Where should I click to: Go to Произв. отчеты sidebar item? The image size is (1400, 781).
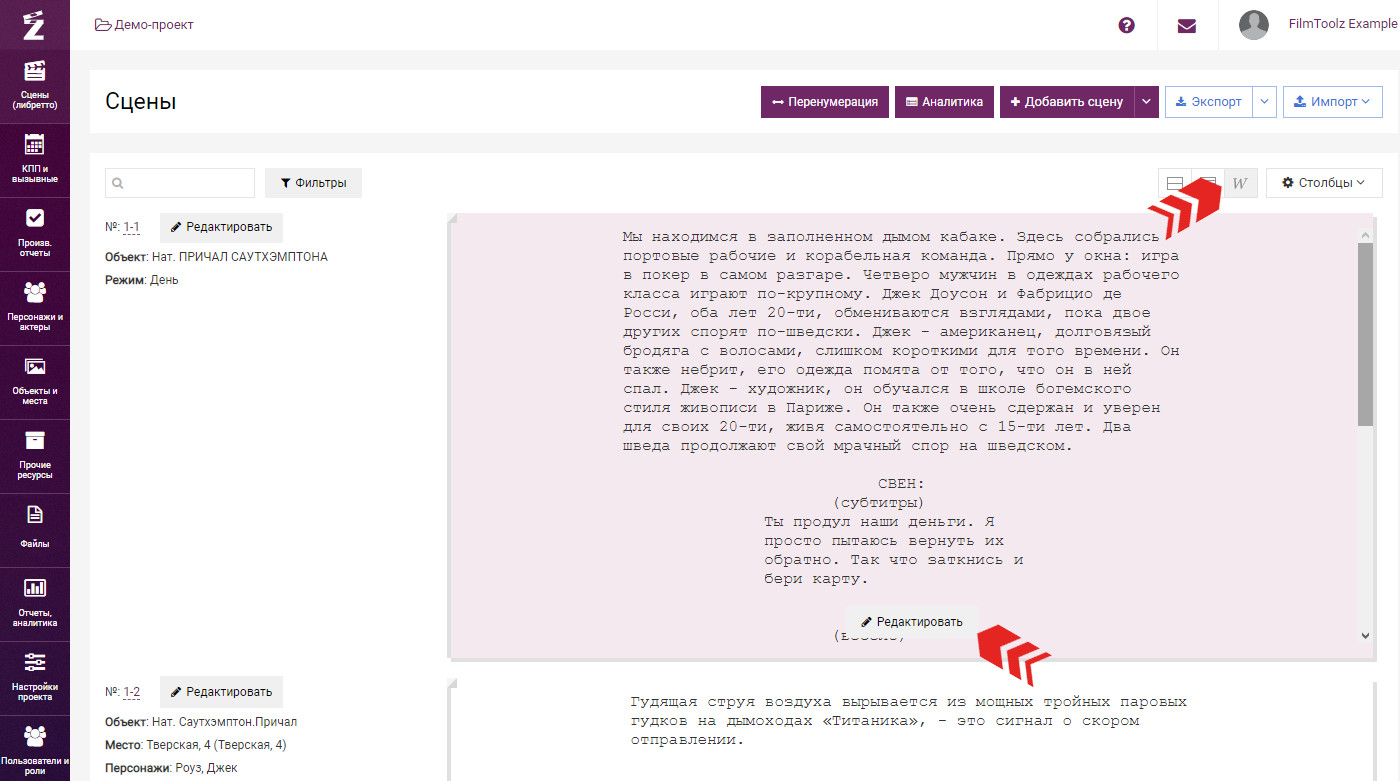(x=35, y=234)
